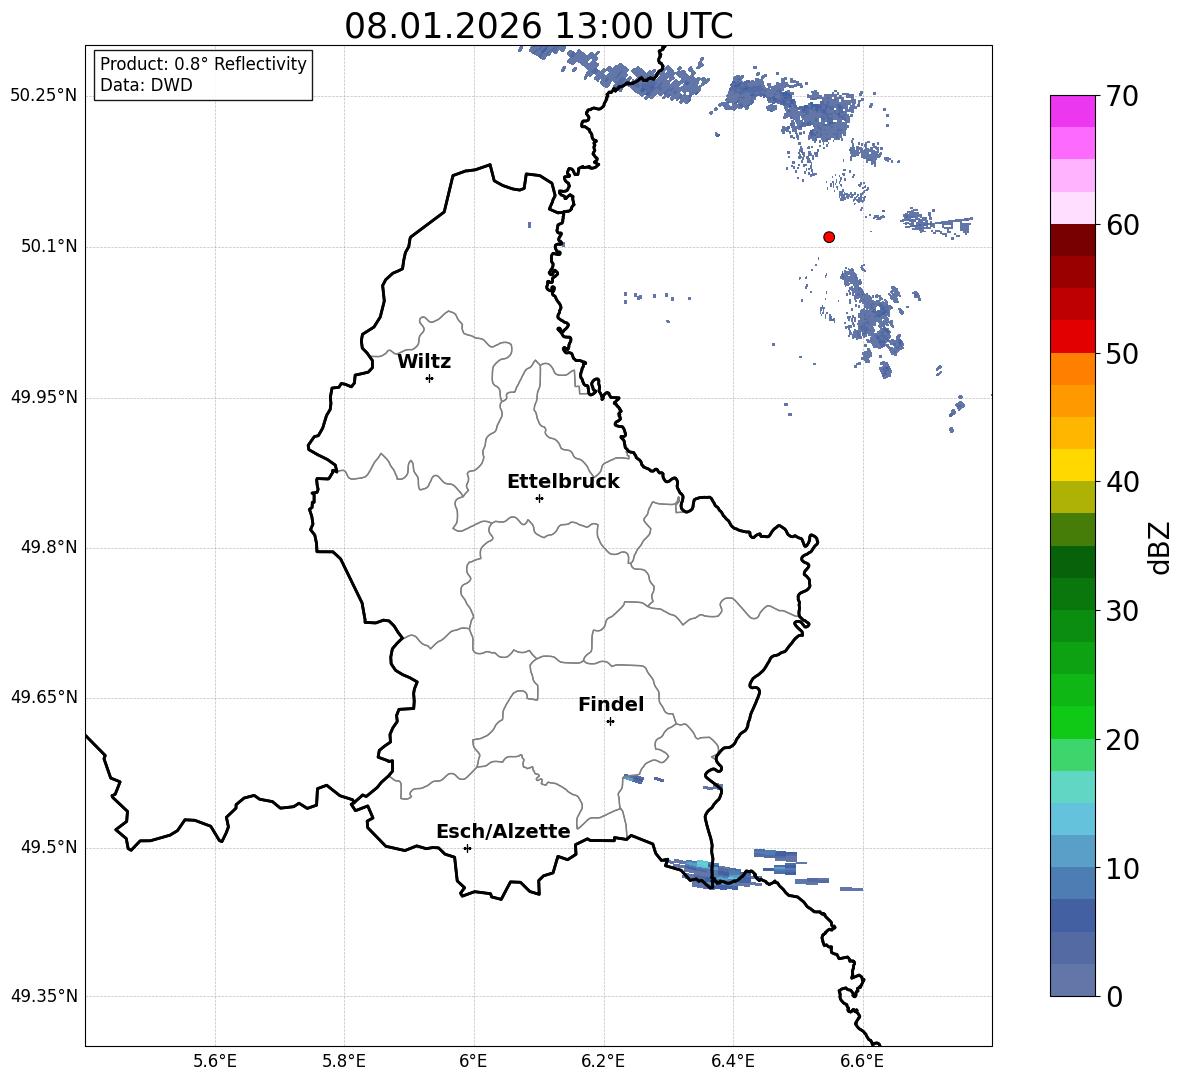Click the colorbar value 60
The height and width of the screenshot is (1081, 1184).
1122,225
